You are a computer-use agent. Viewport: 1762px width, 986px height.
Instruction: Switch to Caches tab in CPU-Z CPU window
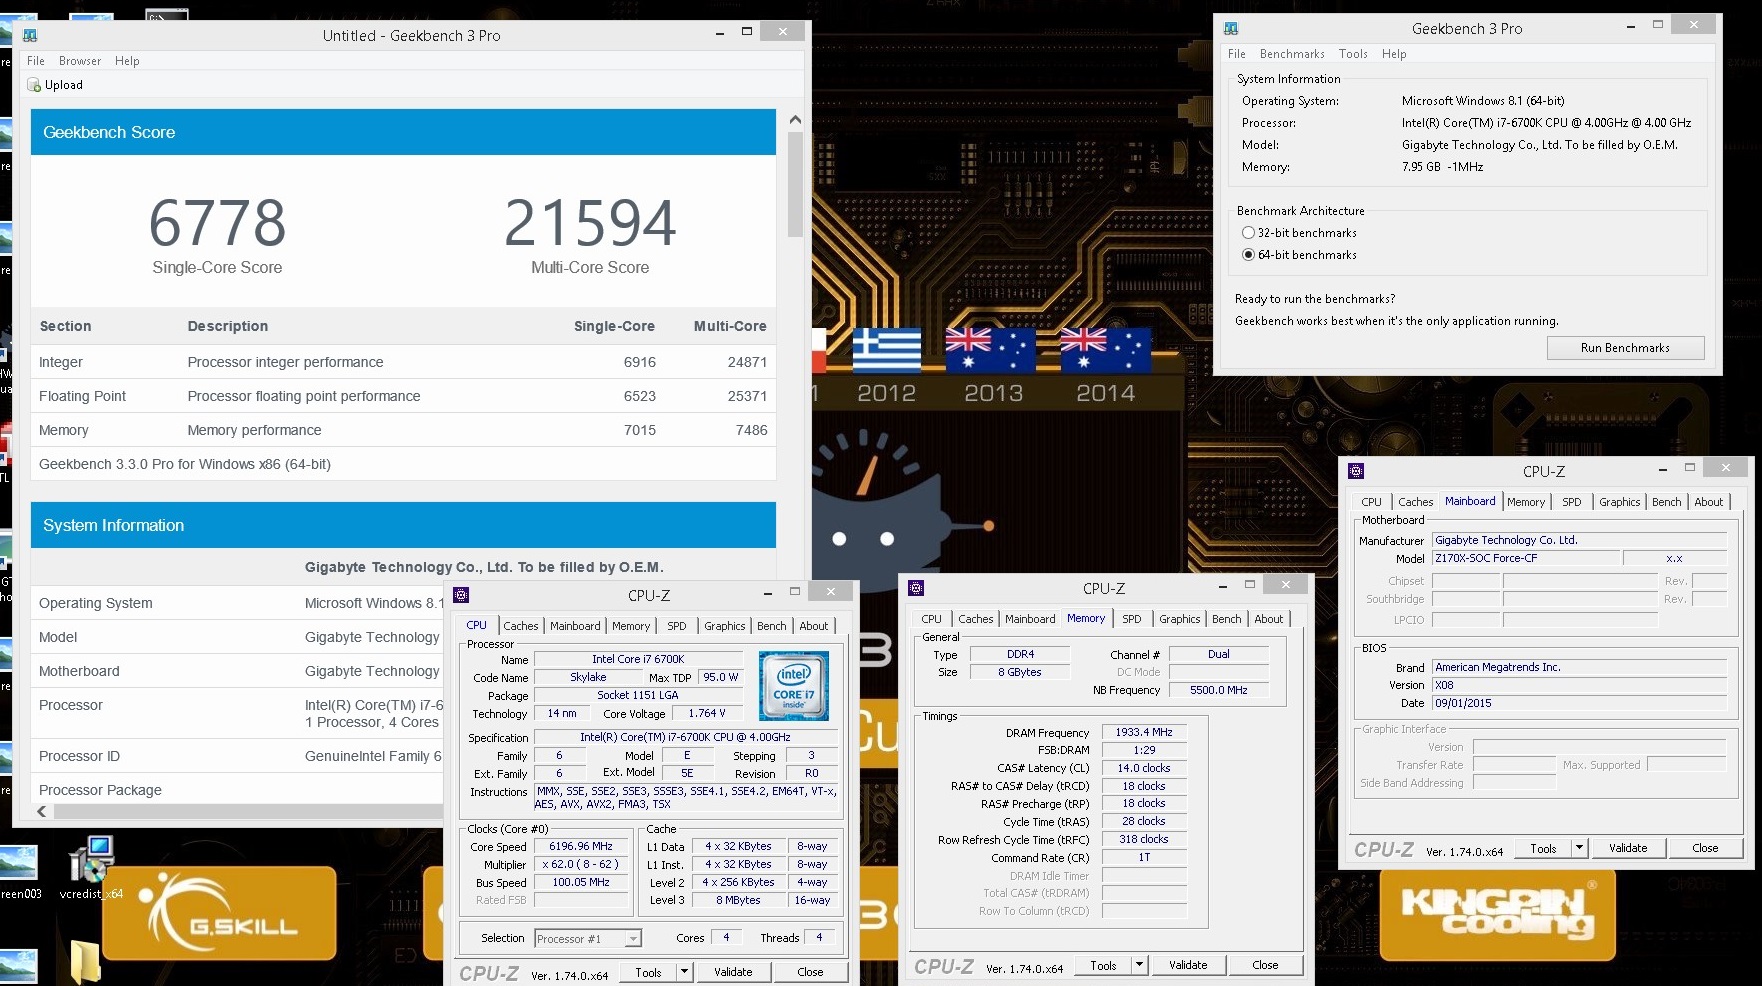(520, 626)
